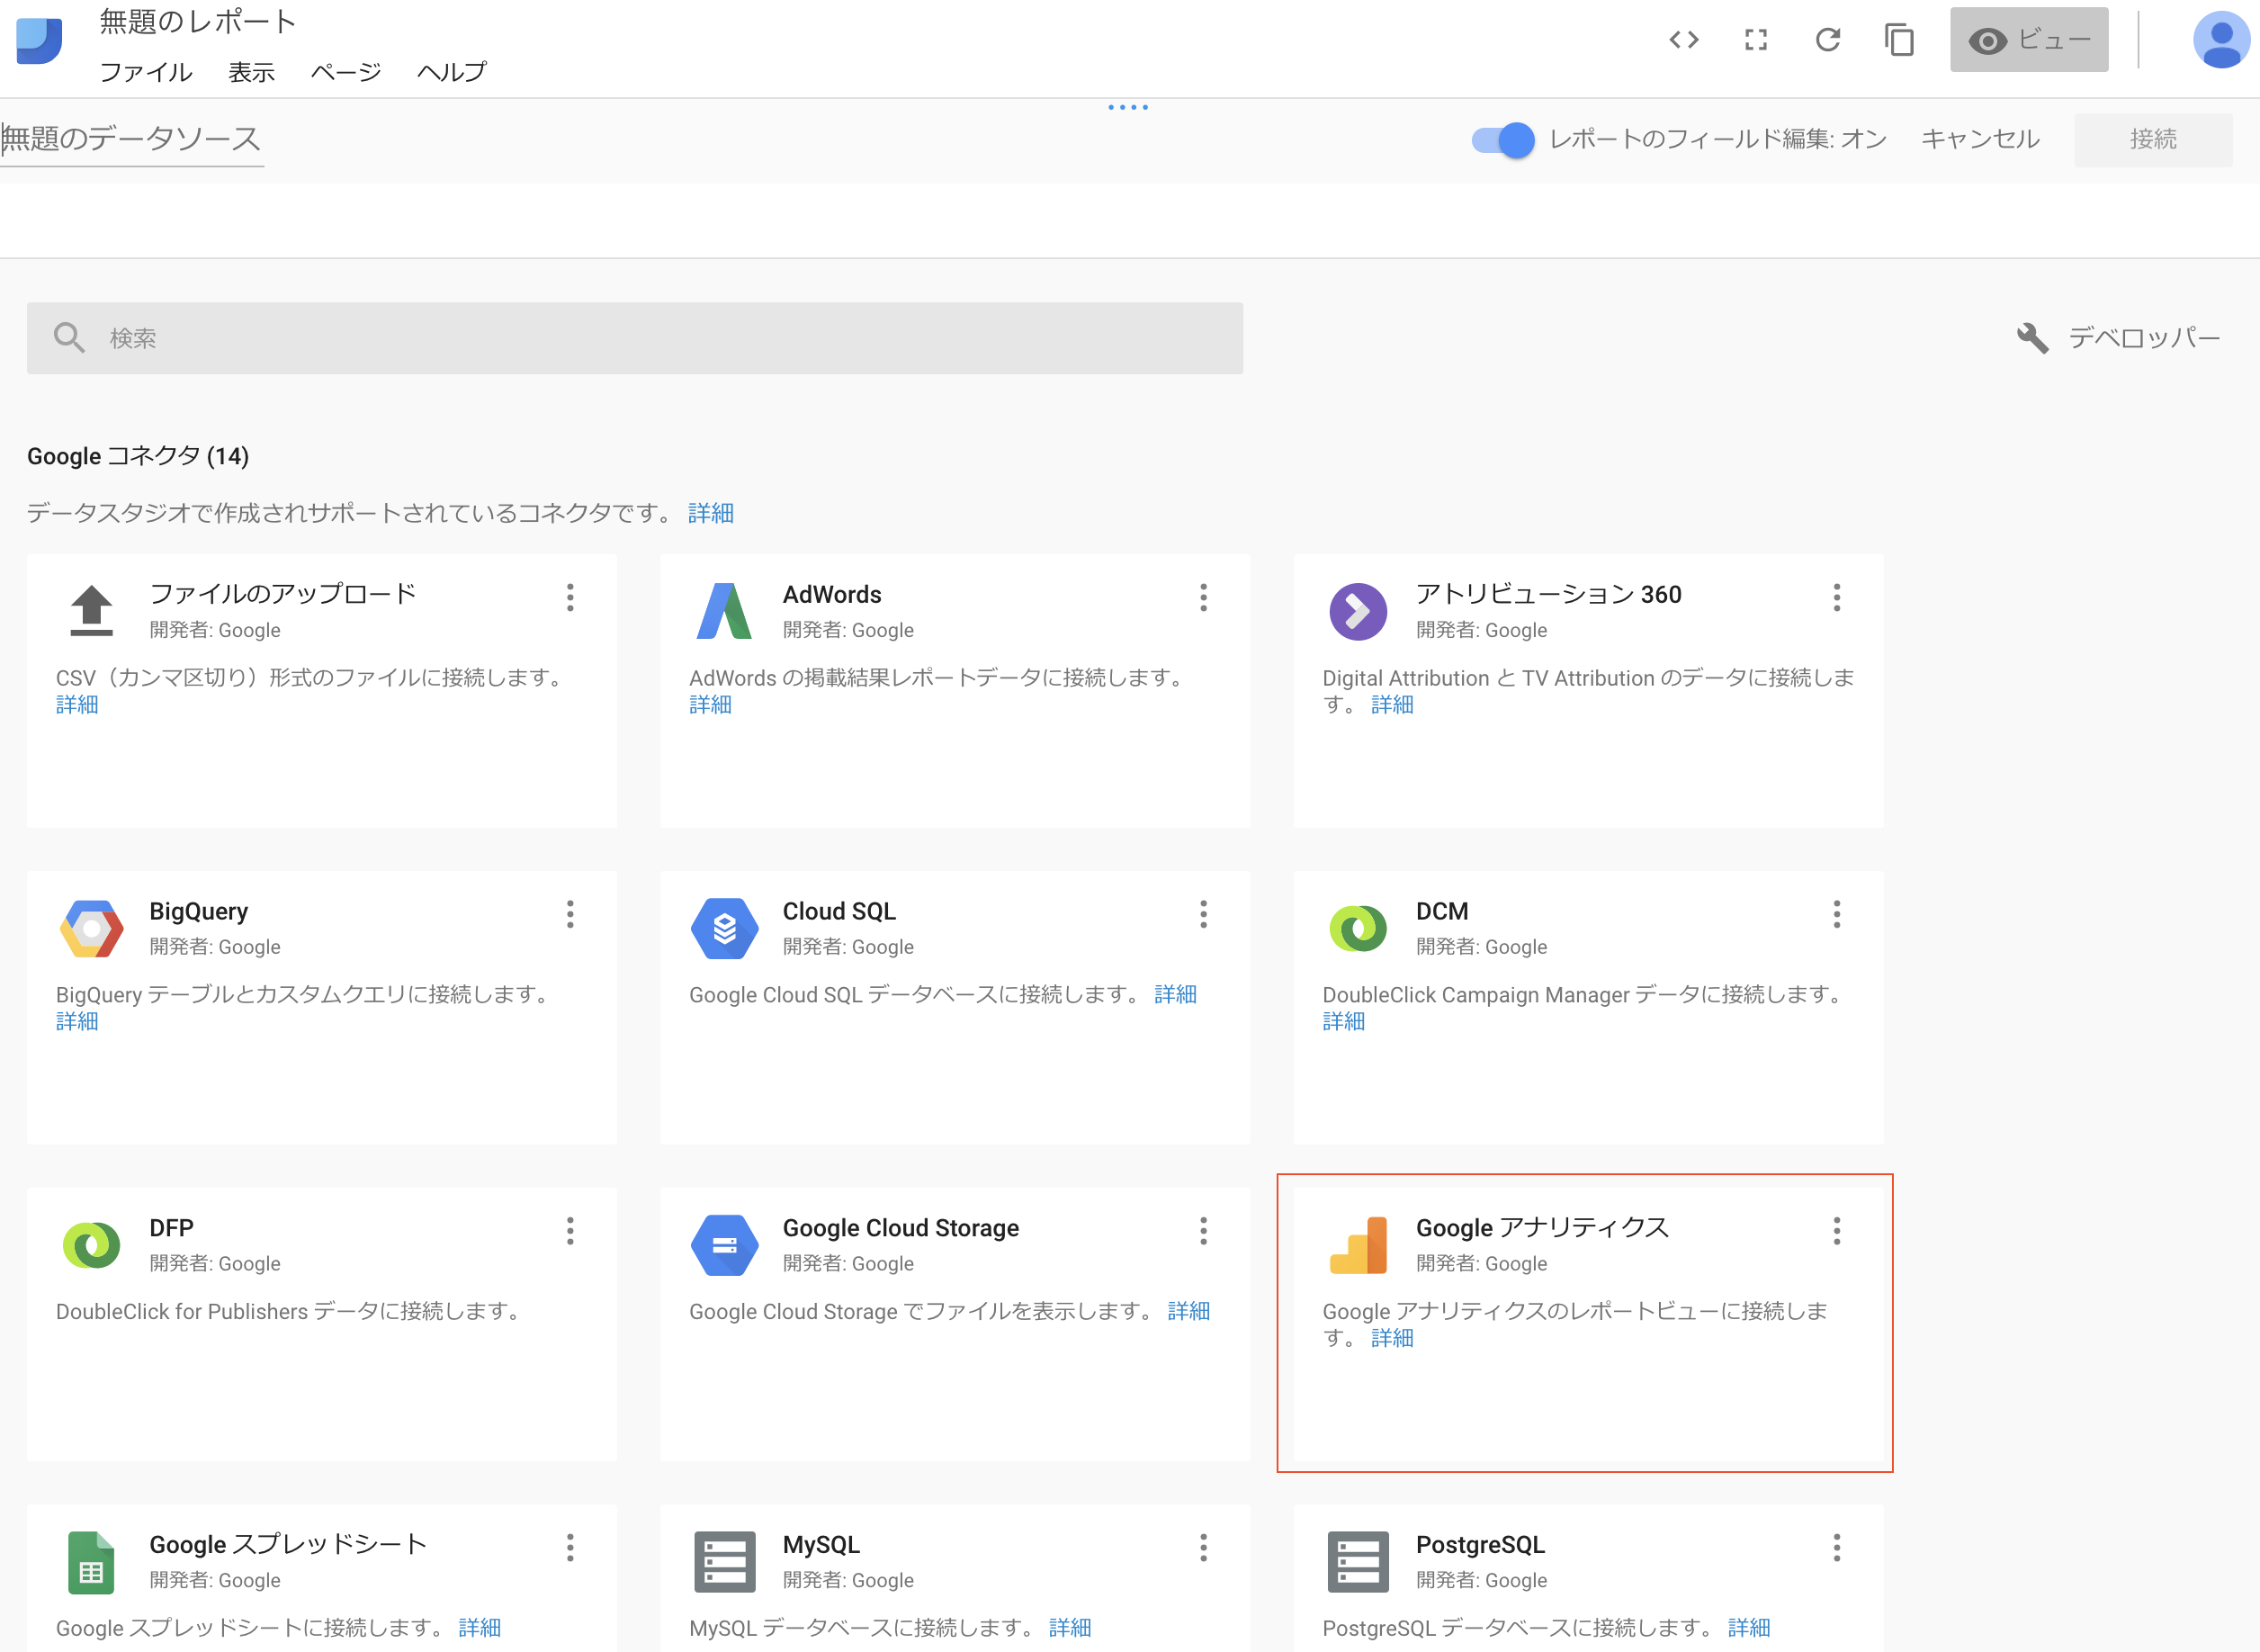Viewport: 2260px width, 1652px height.
Task: Open 詳細 link in AdWords card
Action: [x=710, y=705]
